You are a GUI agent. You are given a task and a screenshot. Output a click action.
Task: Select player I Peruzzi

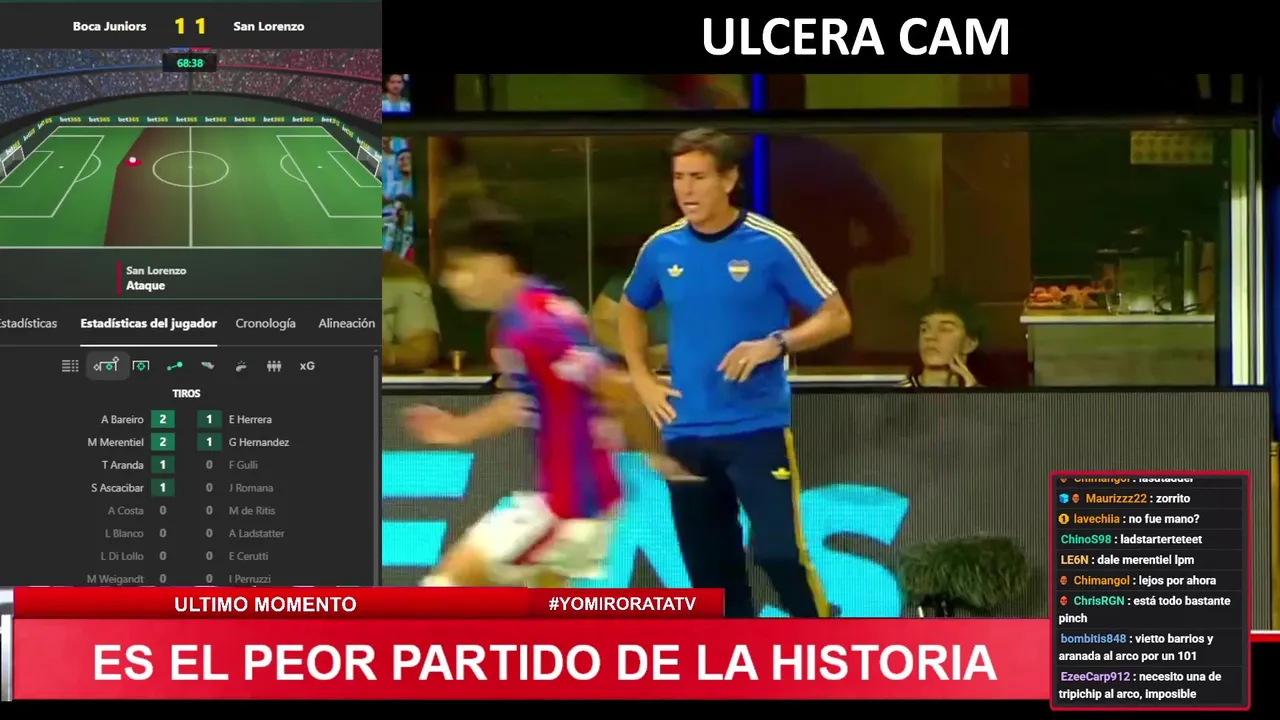[249, 579]
